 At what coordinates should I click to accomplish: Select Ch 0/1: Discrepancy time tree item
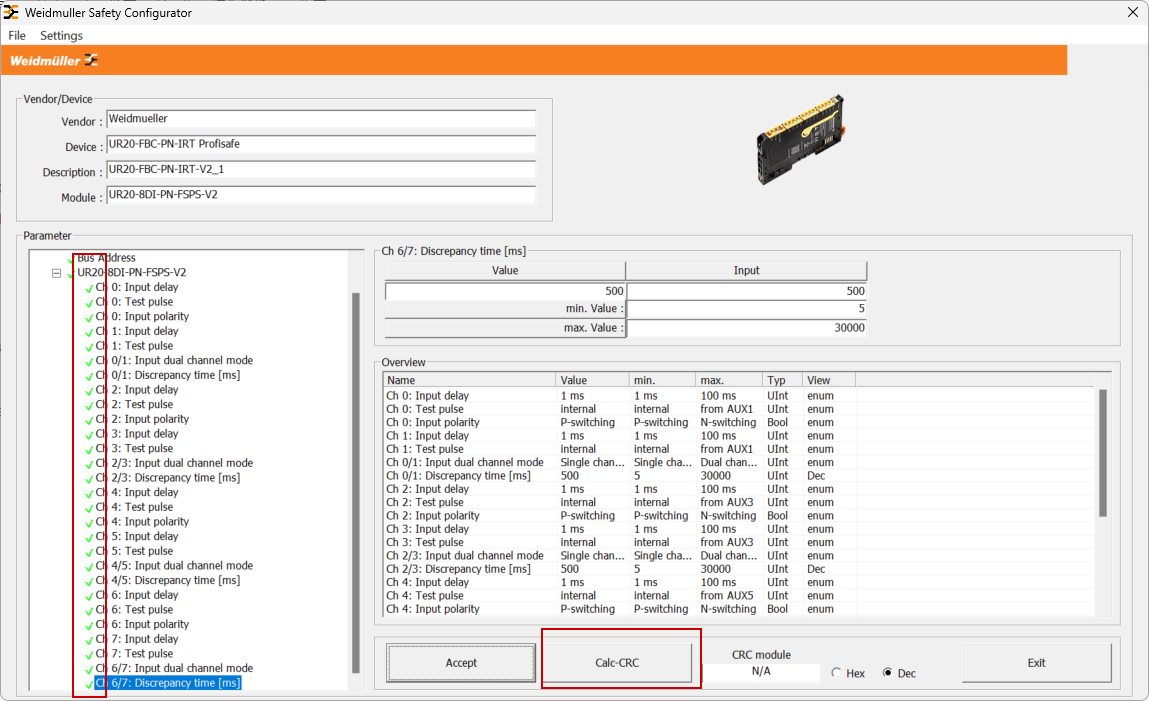168,375
